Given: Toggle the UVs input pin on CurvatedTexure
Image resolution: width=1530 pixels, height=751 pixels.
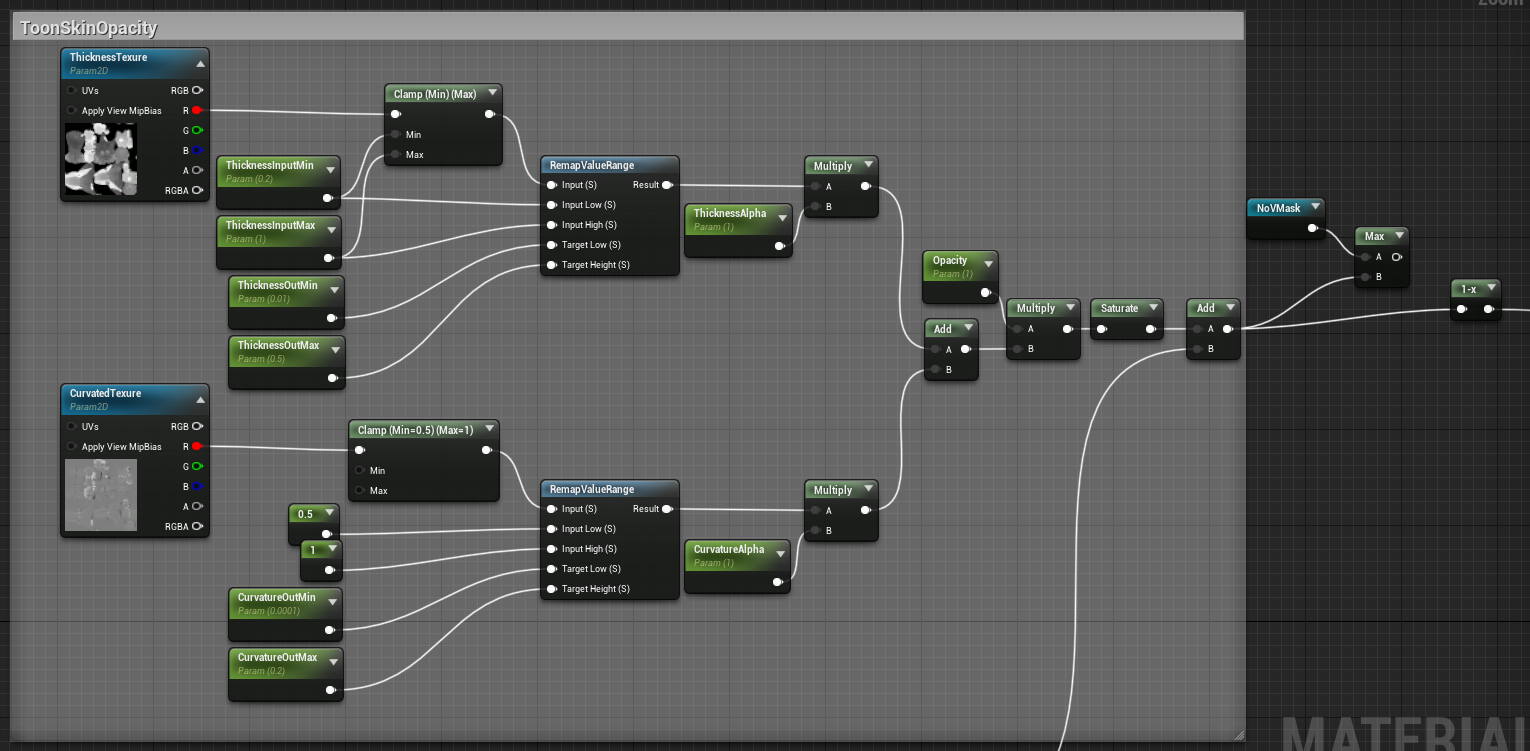Looking at the screenshot, I should [x=72, y=426].
